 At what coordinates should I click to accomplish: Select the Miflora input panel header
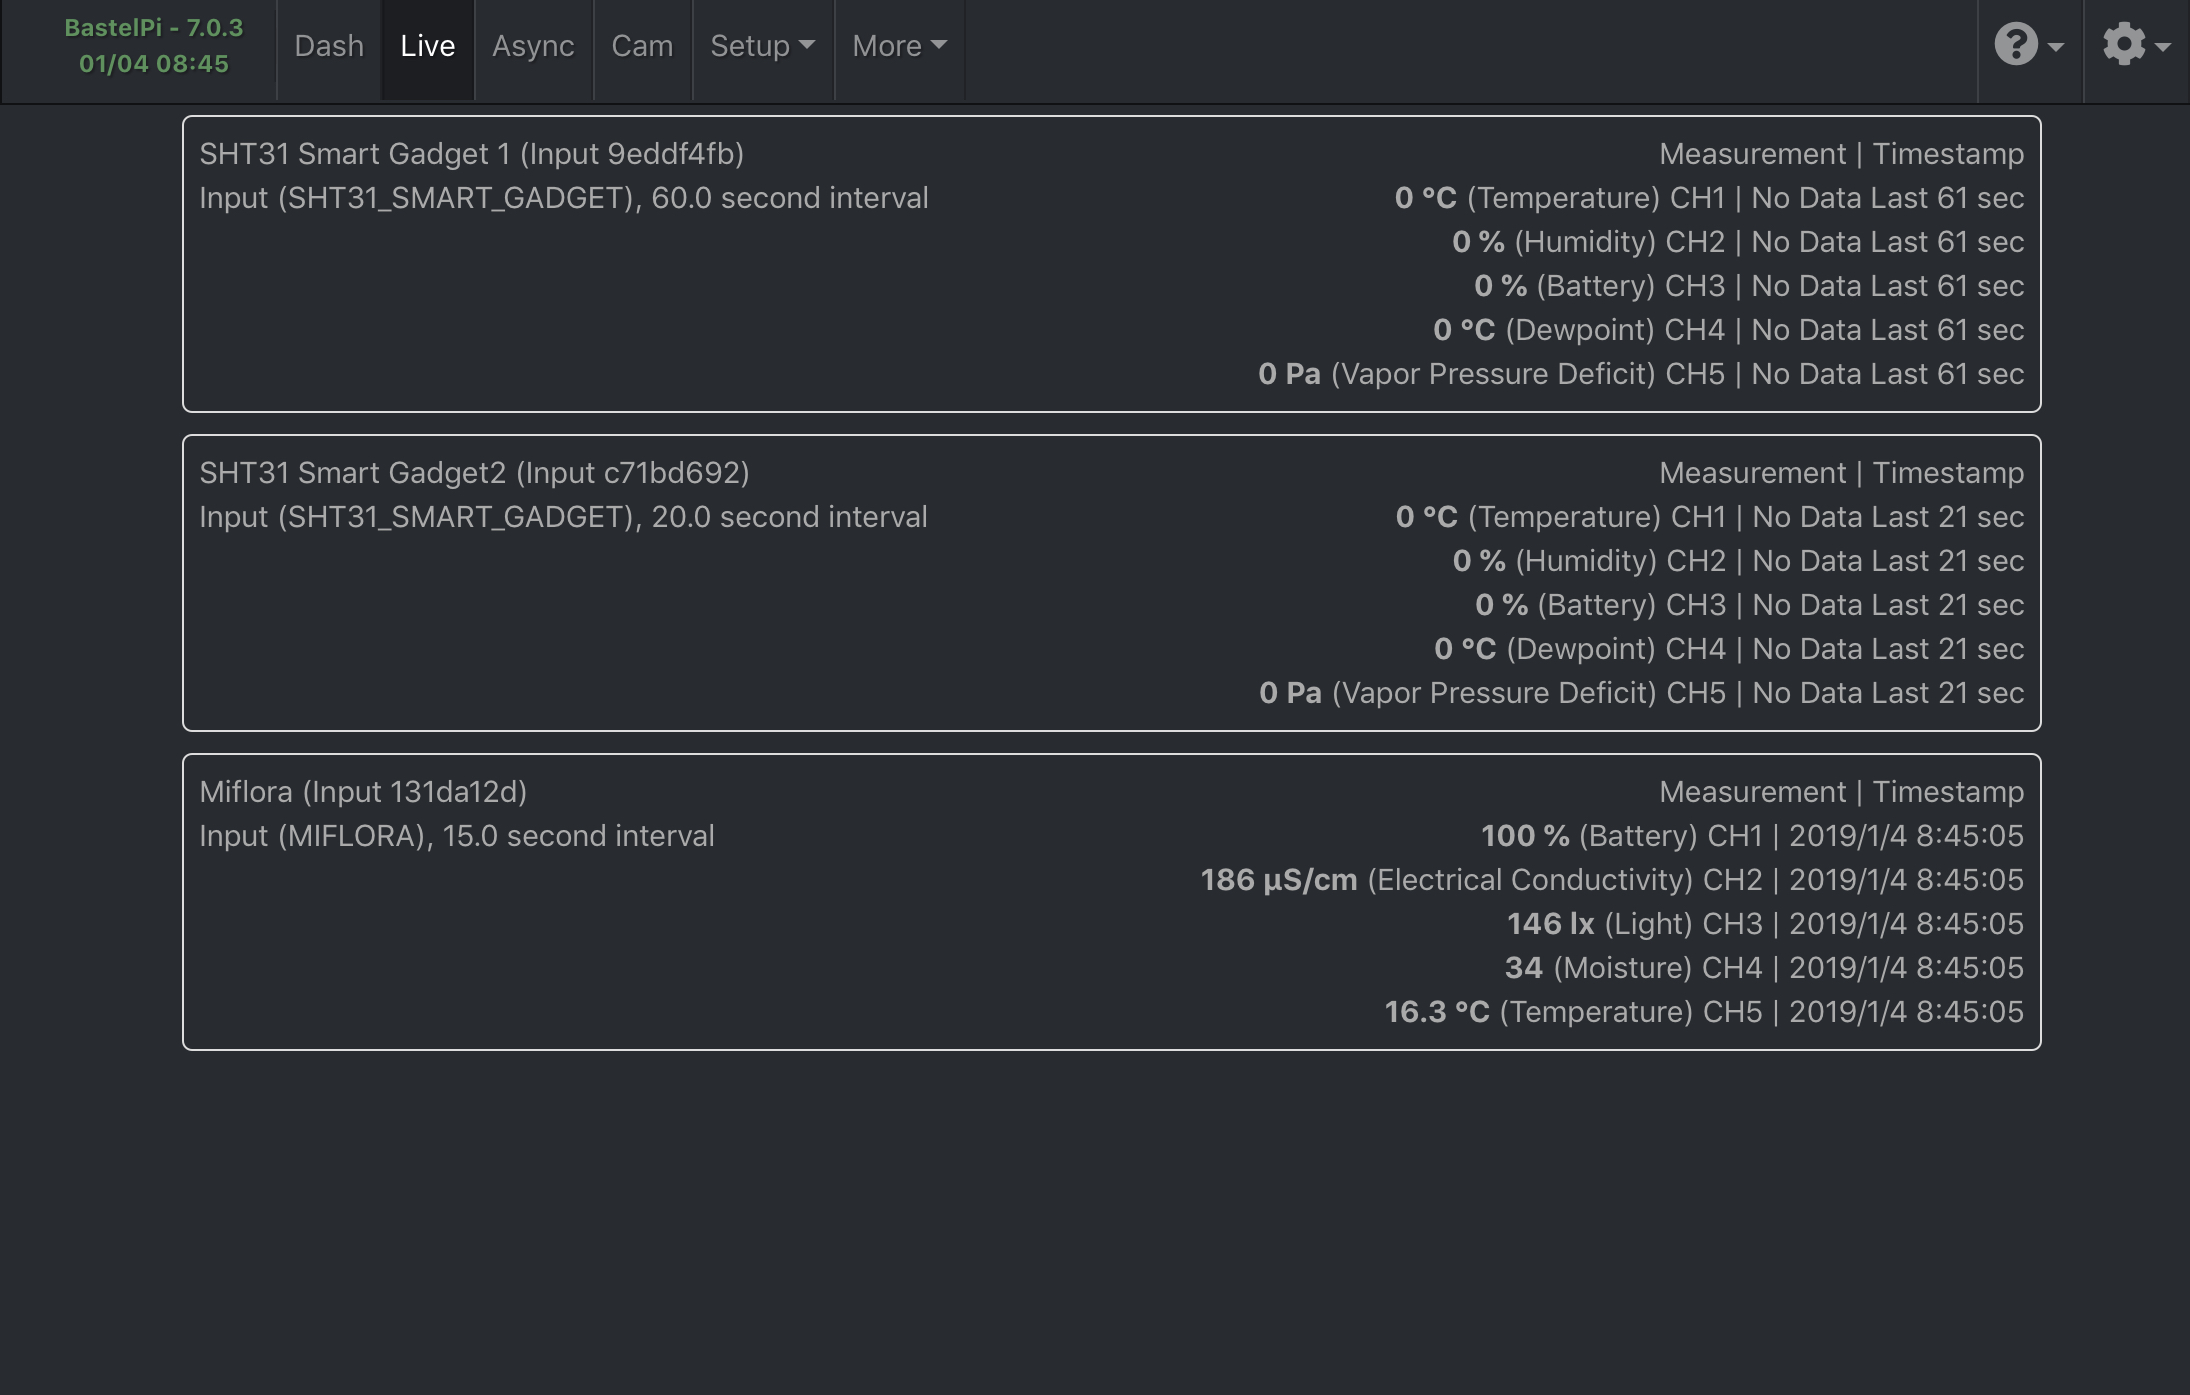click(364, 791)
